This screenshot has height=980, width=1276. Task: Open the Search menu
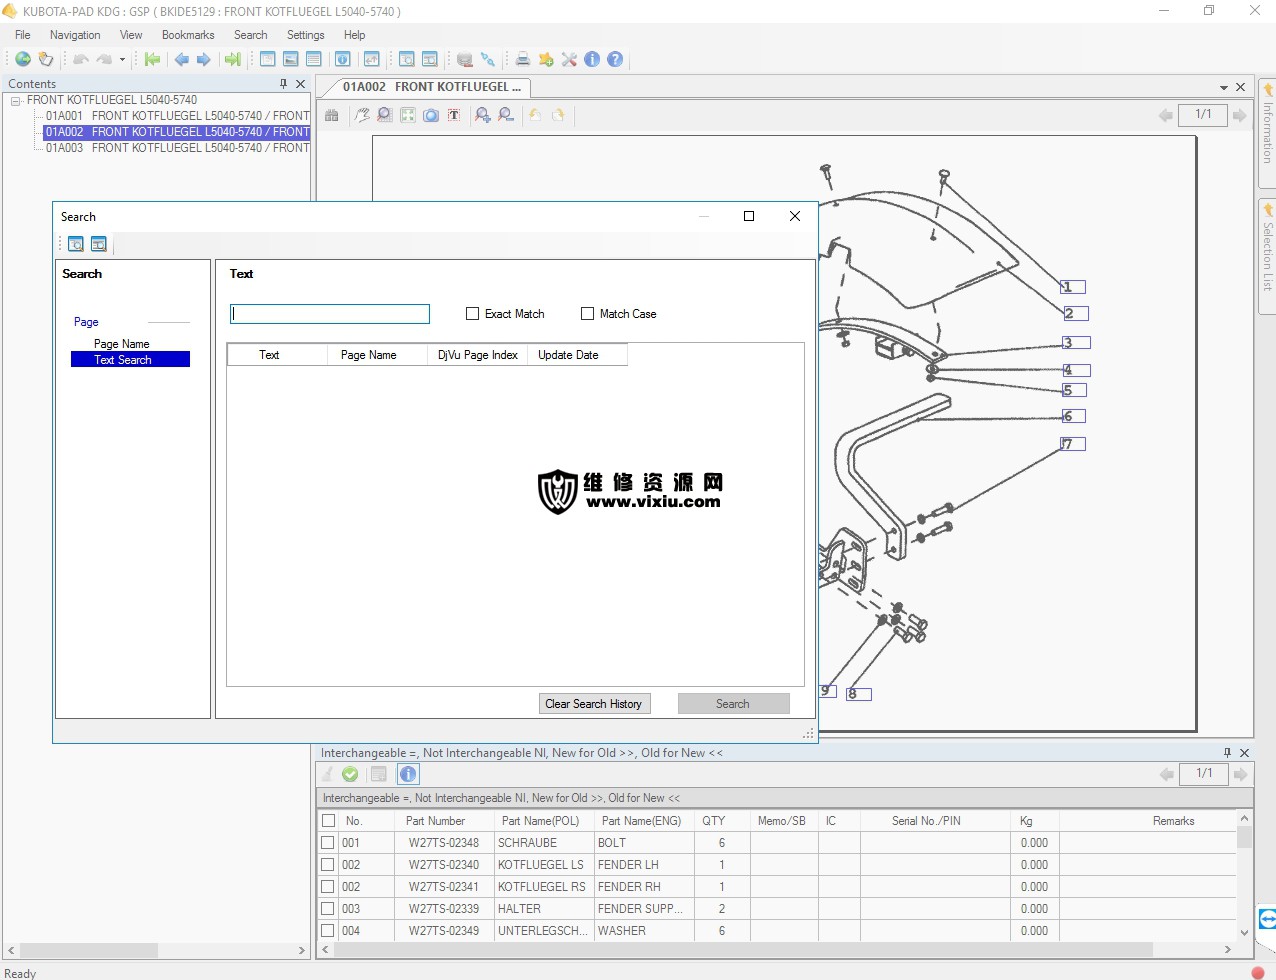(250, 35)
